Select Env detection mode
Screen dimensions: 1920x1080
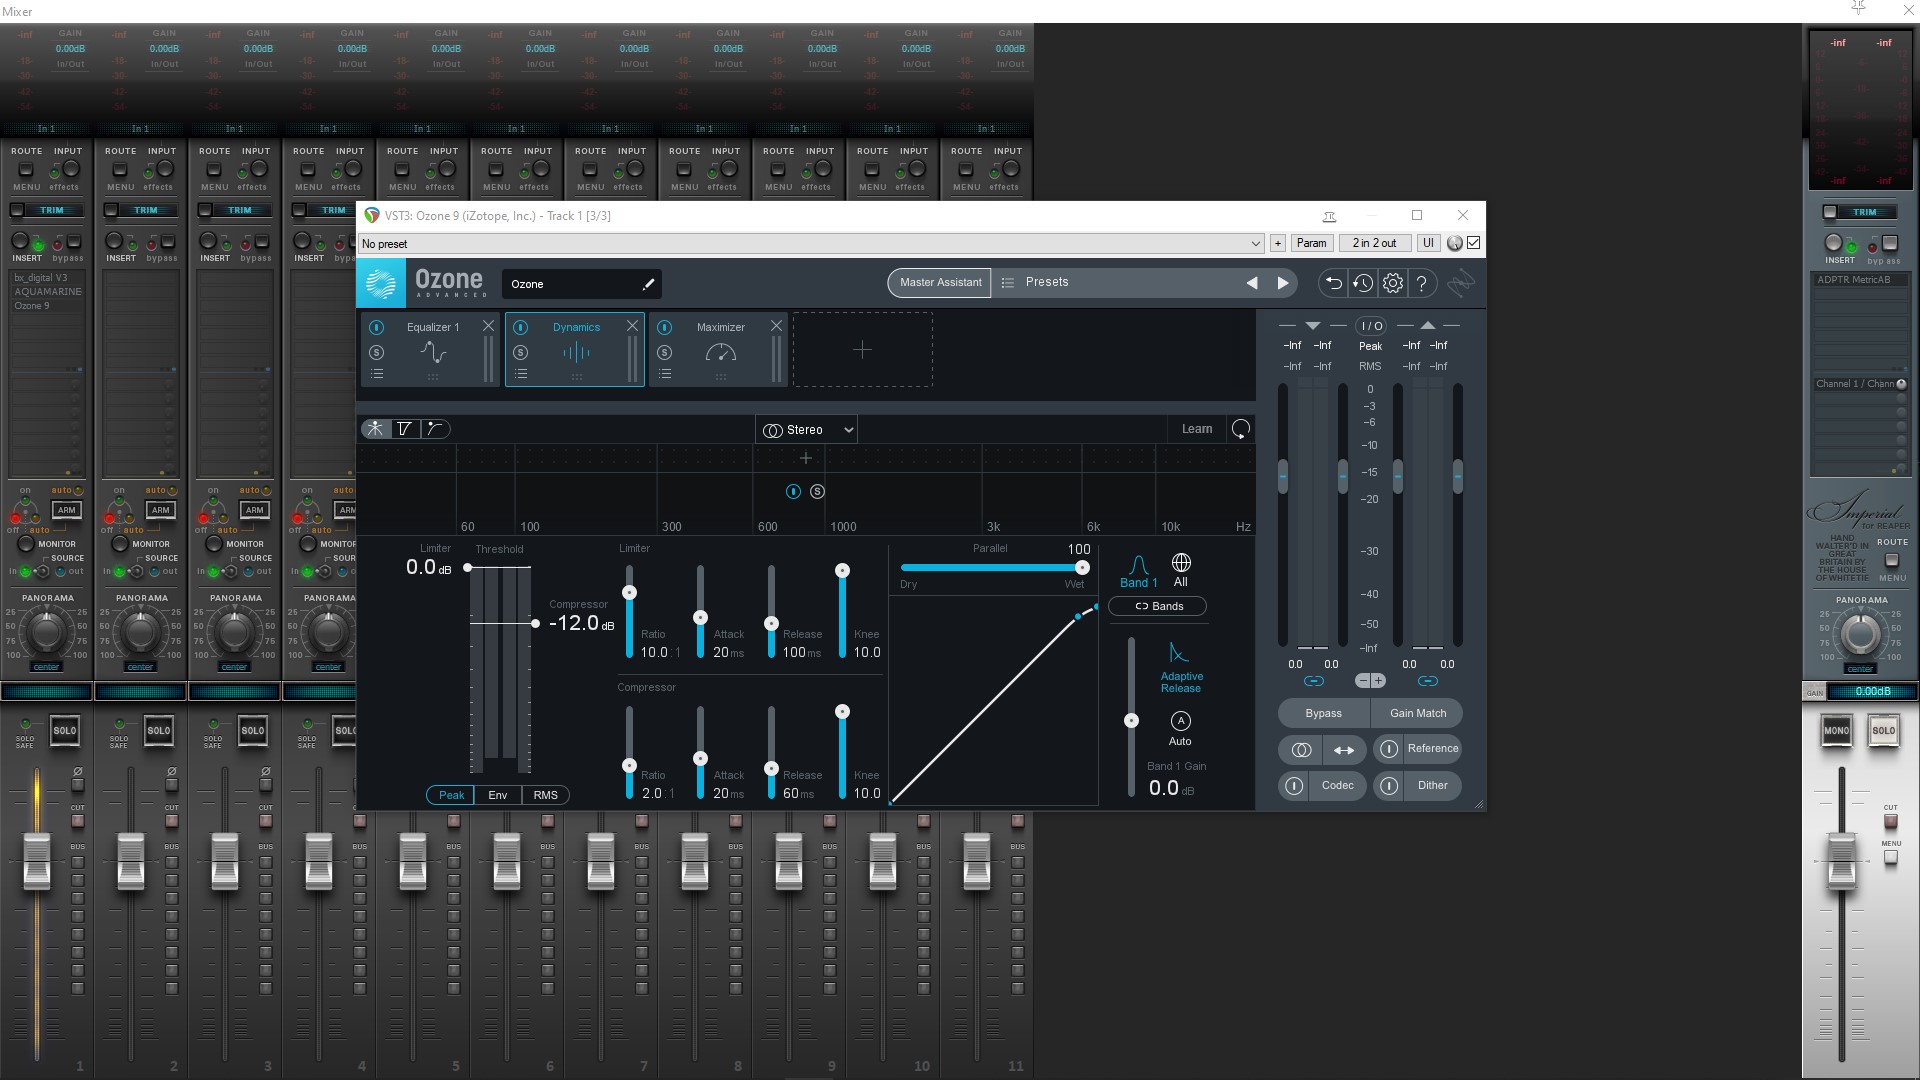(497, 795)
